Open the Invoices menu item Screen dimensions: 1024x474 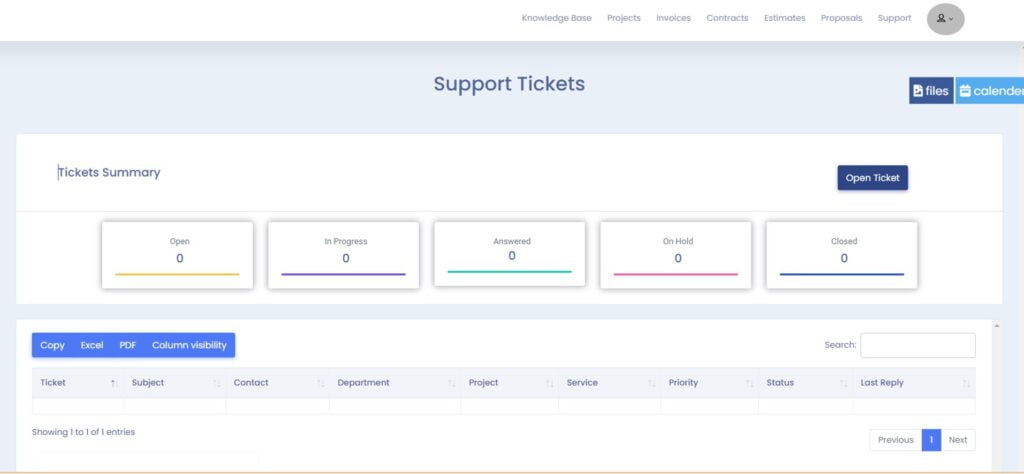673,18
